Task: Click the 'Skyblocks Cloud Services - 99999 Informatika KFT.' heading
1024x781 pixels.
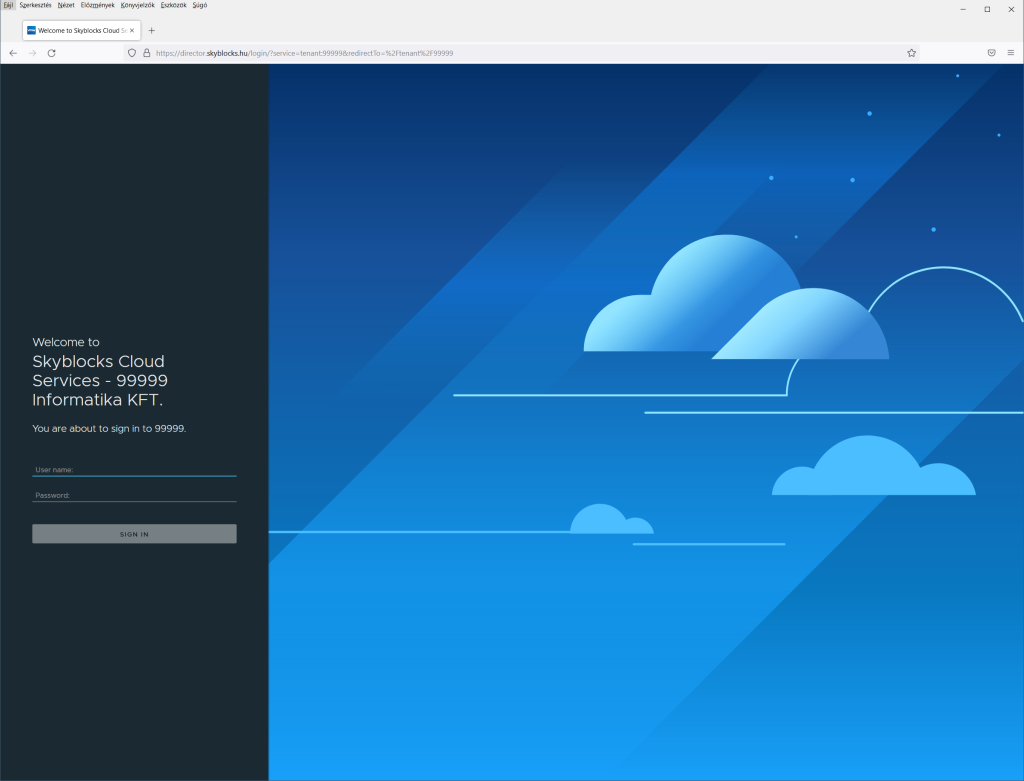Action: 100,381
